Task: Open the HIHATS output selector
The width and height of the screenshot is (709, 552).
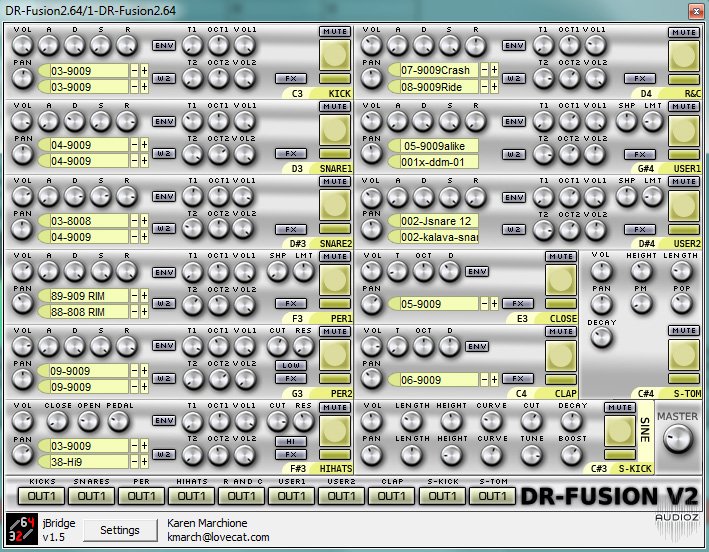Action: 192,496
